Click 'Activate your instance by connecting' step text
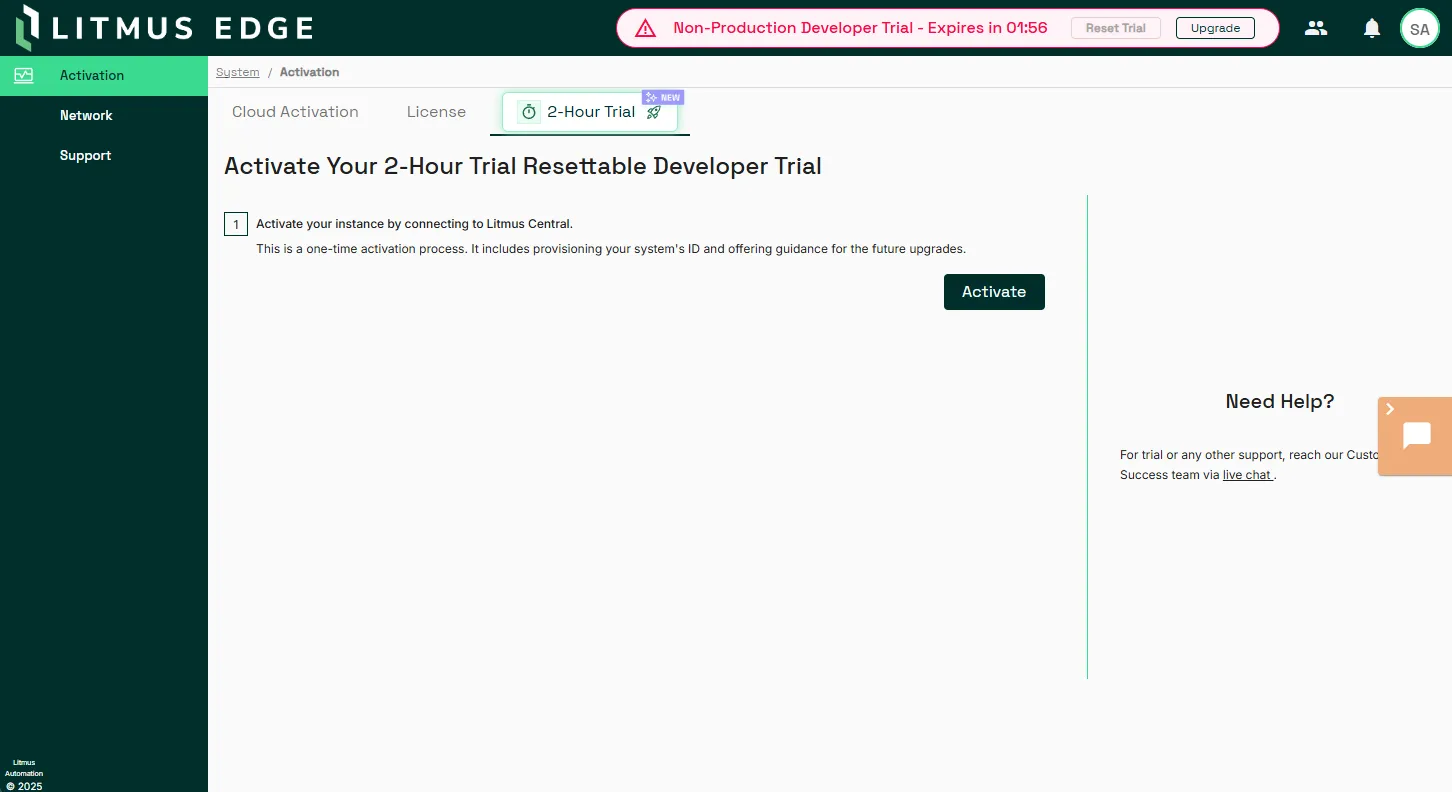This screenshot has height=792, width=1452. [x=414, y=224]
